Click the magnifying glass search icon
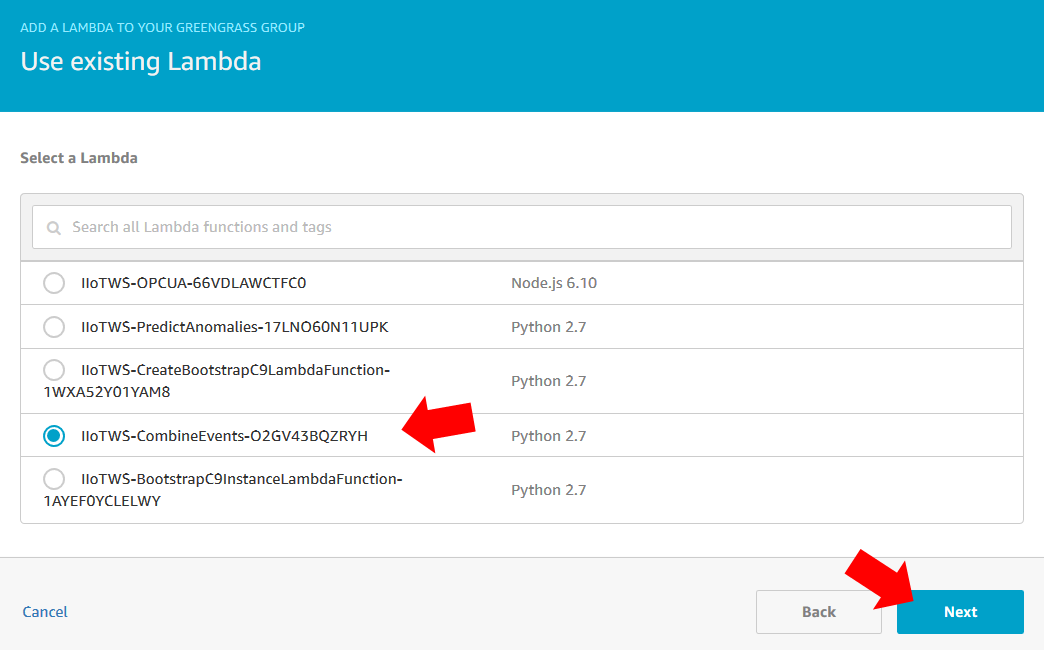Image resolution: width=1044 pixels, height=650 pixels. (53, 228)
